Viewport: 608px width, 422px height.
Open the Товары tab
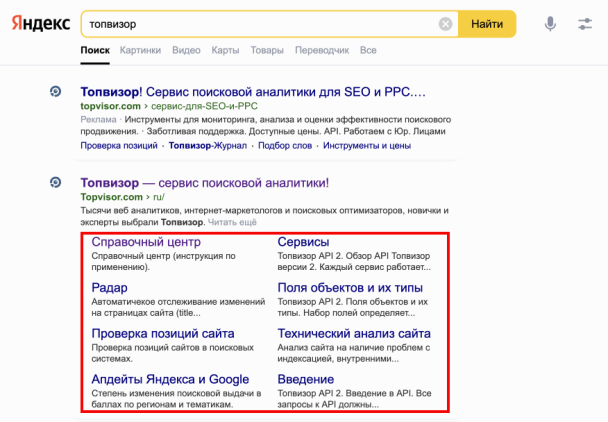[267, 50]
